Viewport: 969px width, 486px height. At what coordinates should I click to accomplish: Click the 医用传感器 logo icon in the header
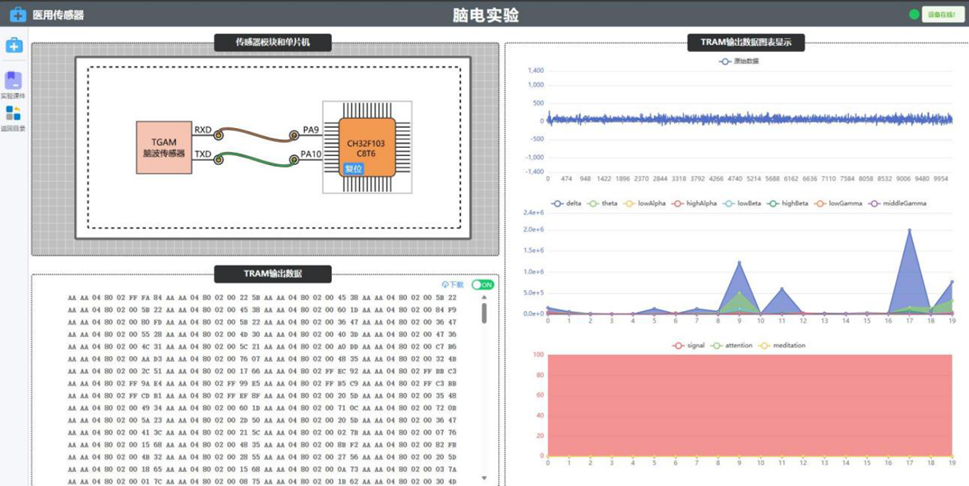coord(17,15)
